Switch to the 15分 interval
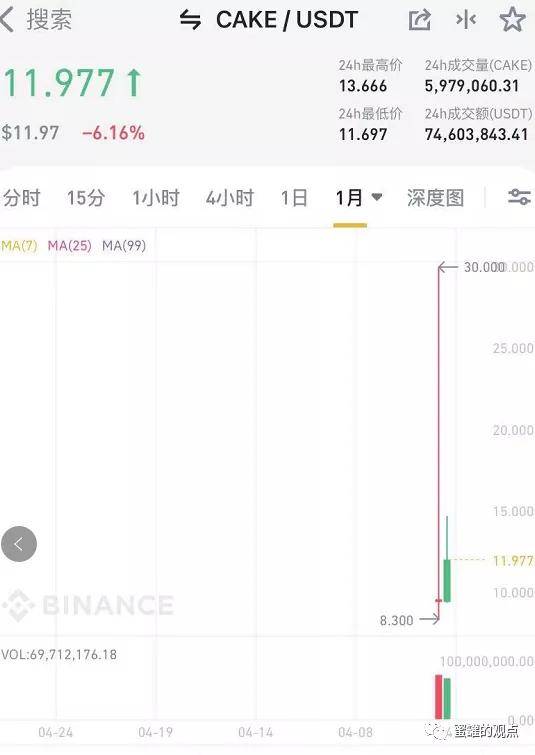 point(86,198)
